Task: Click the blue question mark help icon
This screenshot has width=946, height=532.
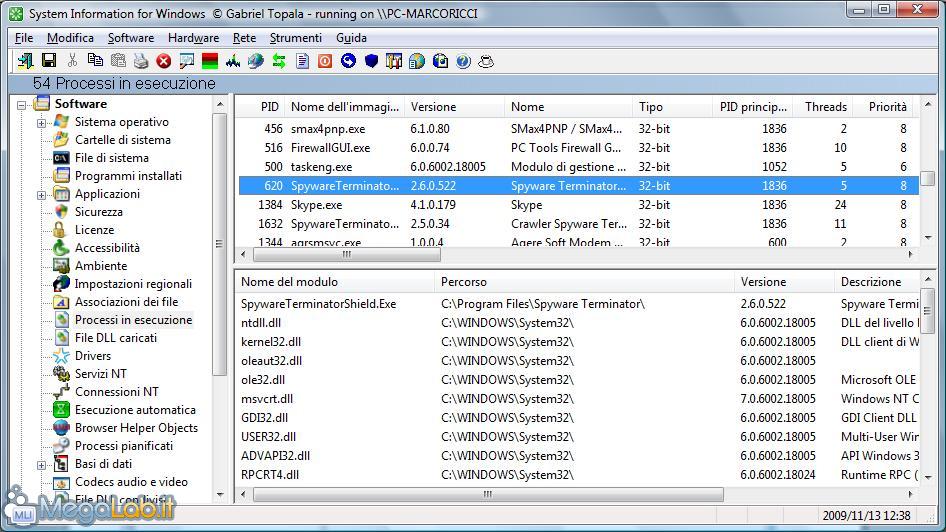Action: (463, 61)
